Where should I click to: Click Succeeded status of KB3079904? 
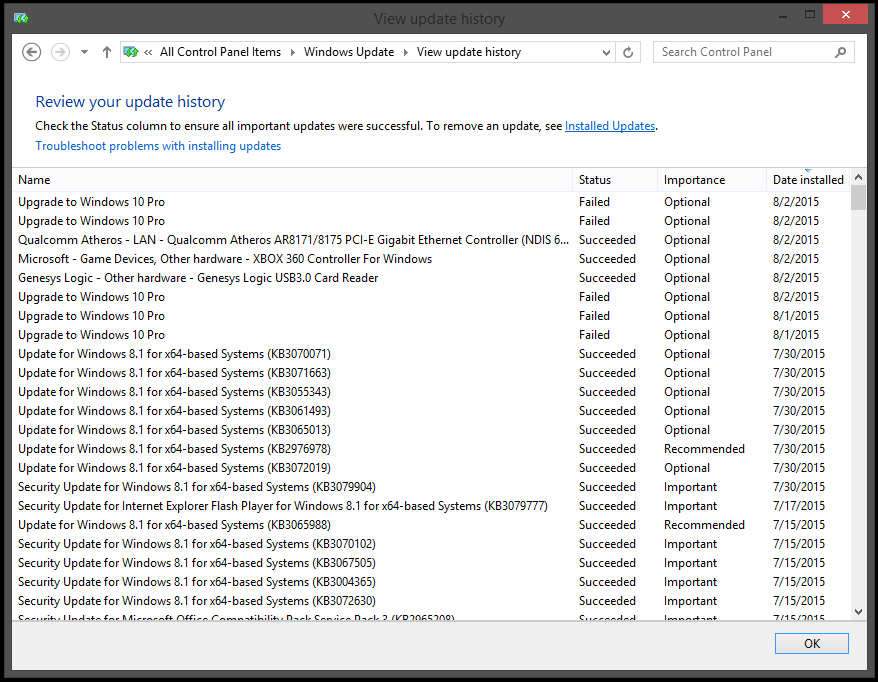coord(607,487)
